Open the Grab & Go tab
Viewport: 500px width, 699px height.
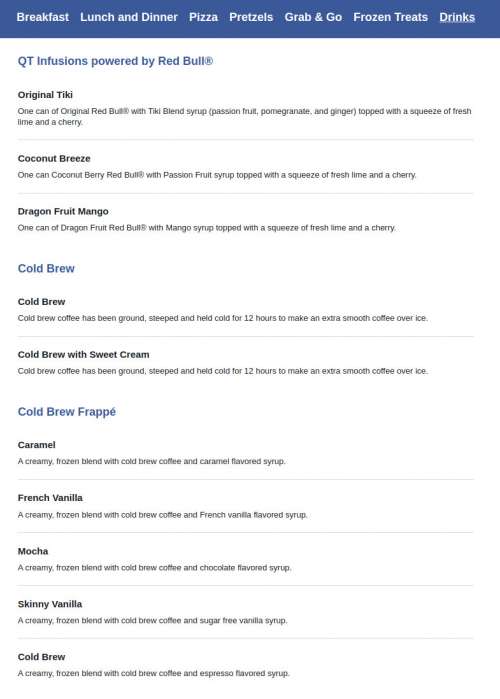click(313, 17)
